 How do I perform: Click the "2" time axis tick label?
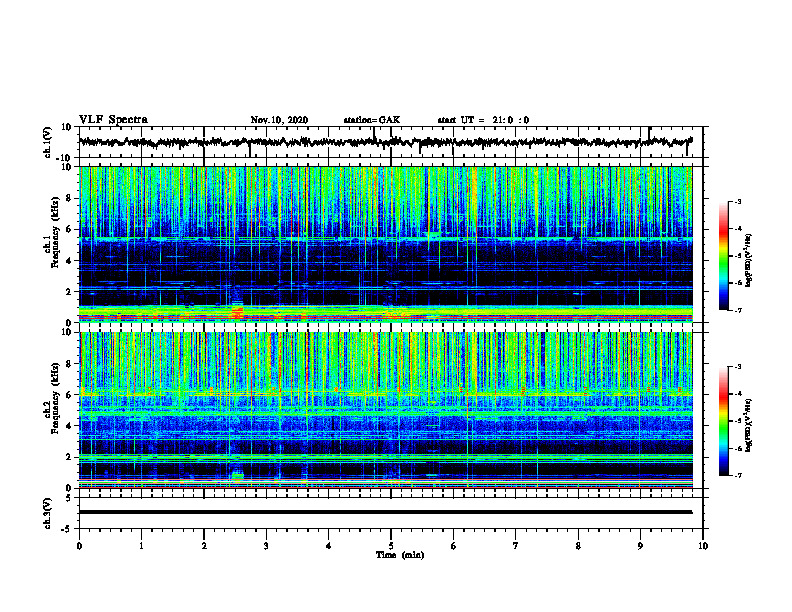204,546
